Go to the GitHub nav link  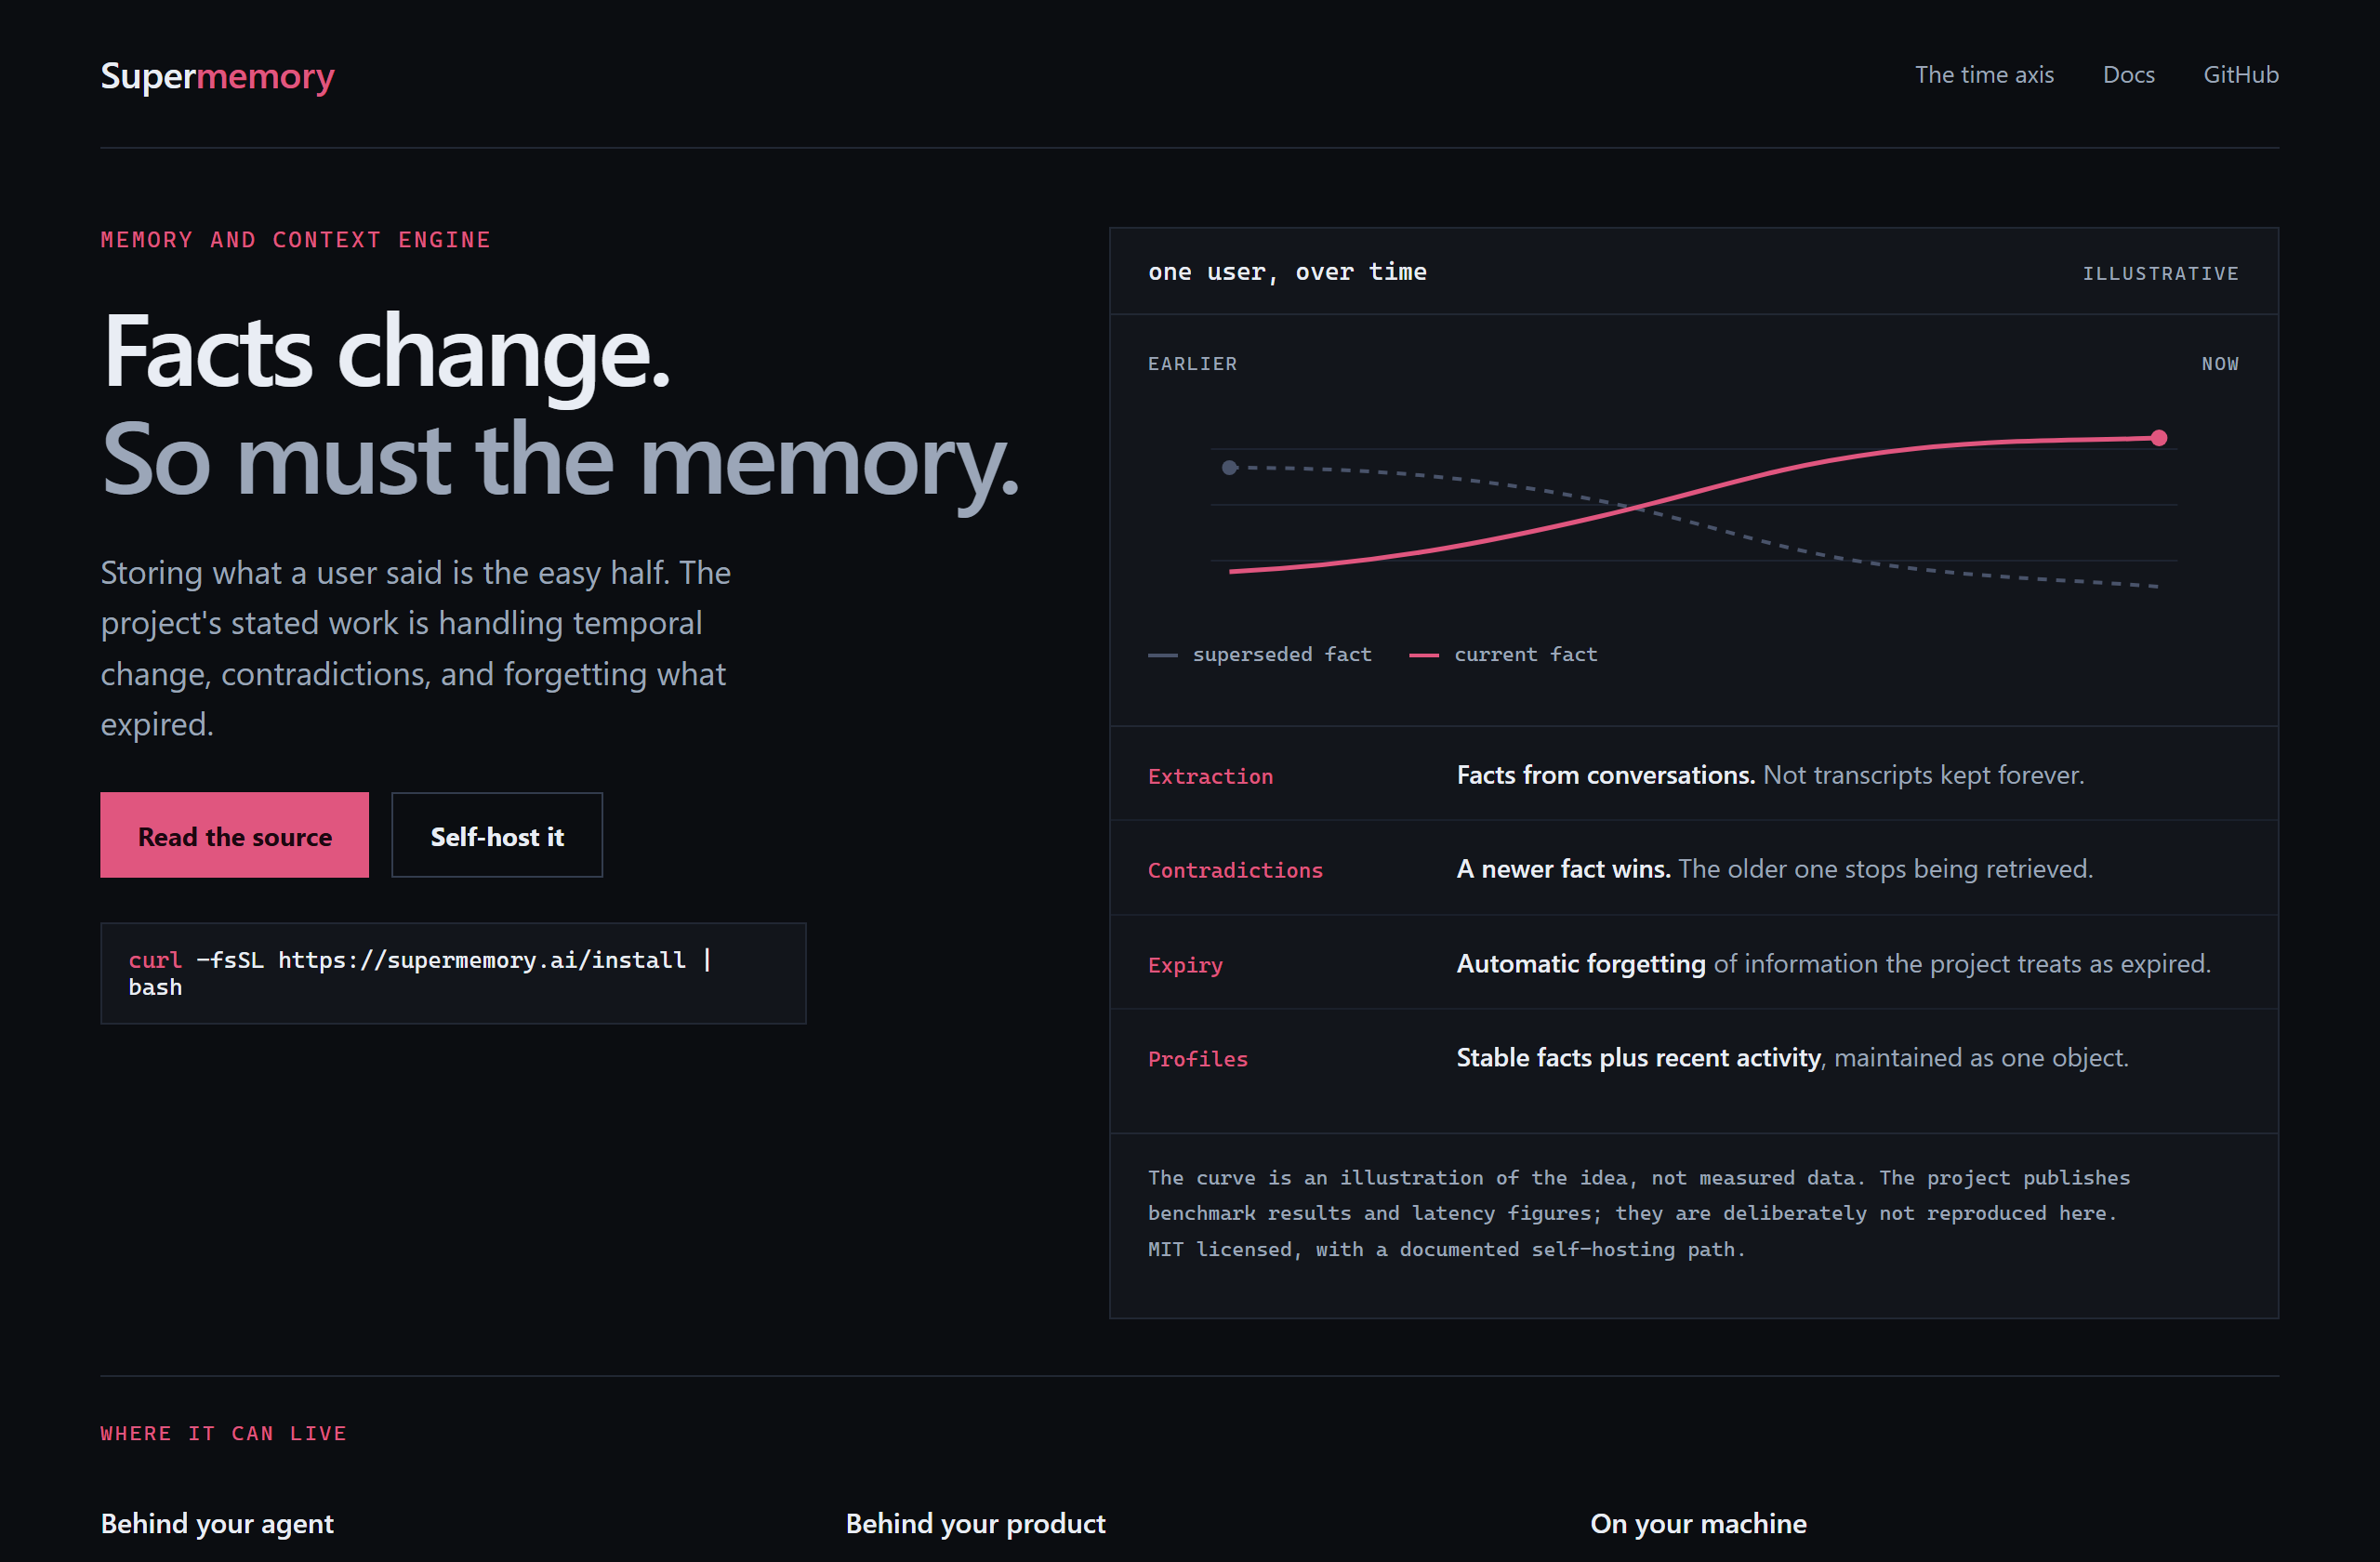point(2240,75)
